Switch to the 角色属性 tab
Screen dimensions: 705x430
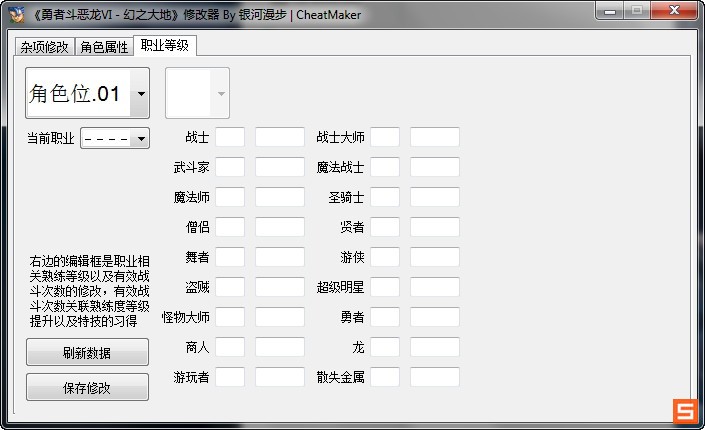105,48
